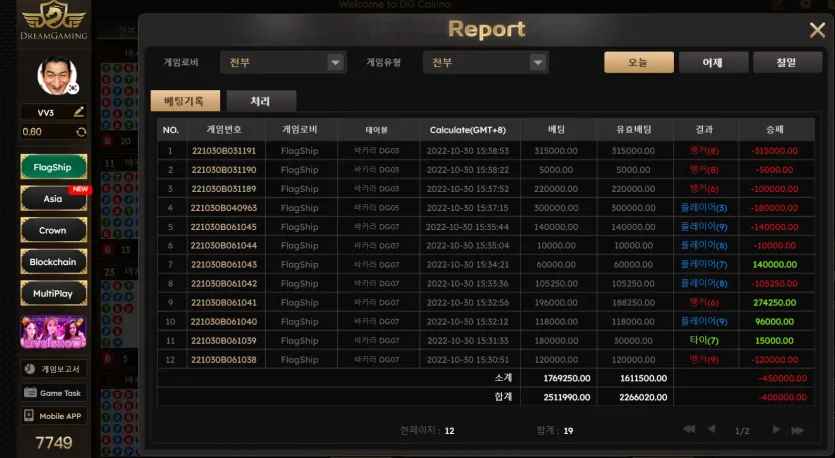Click the win amount 274250.00
The image size is (835, 458).
coord(775,302)
